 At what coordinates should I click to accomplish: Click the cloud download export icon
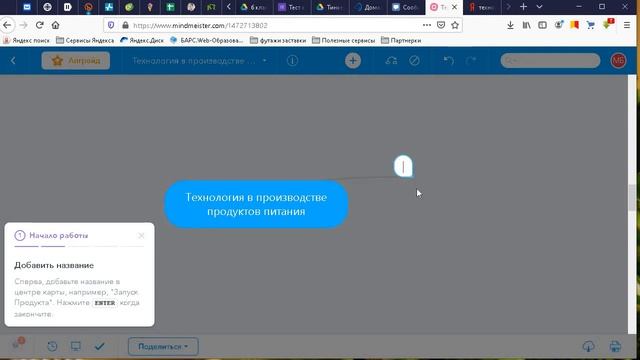point(588,346)
